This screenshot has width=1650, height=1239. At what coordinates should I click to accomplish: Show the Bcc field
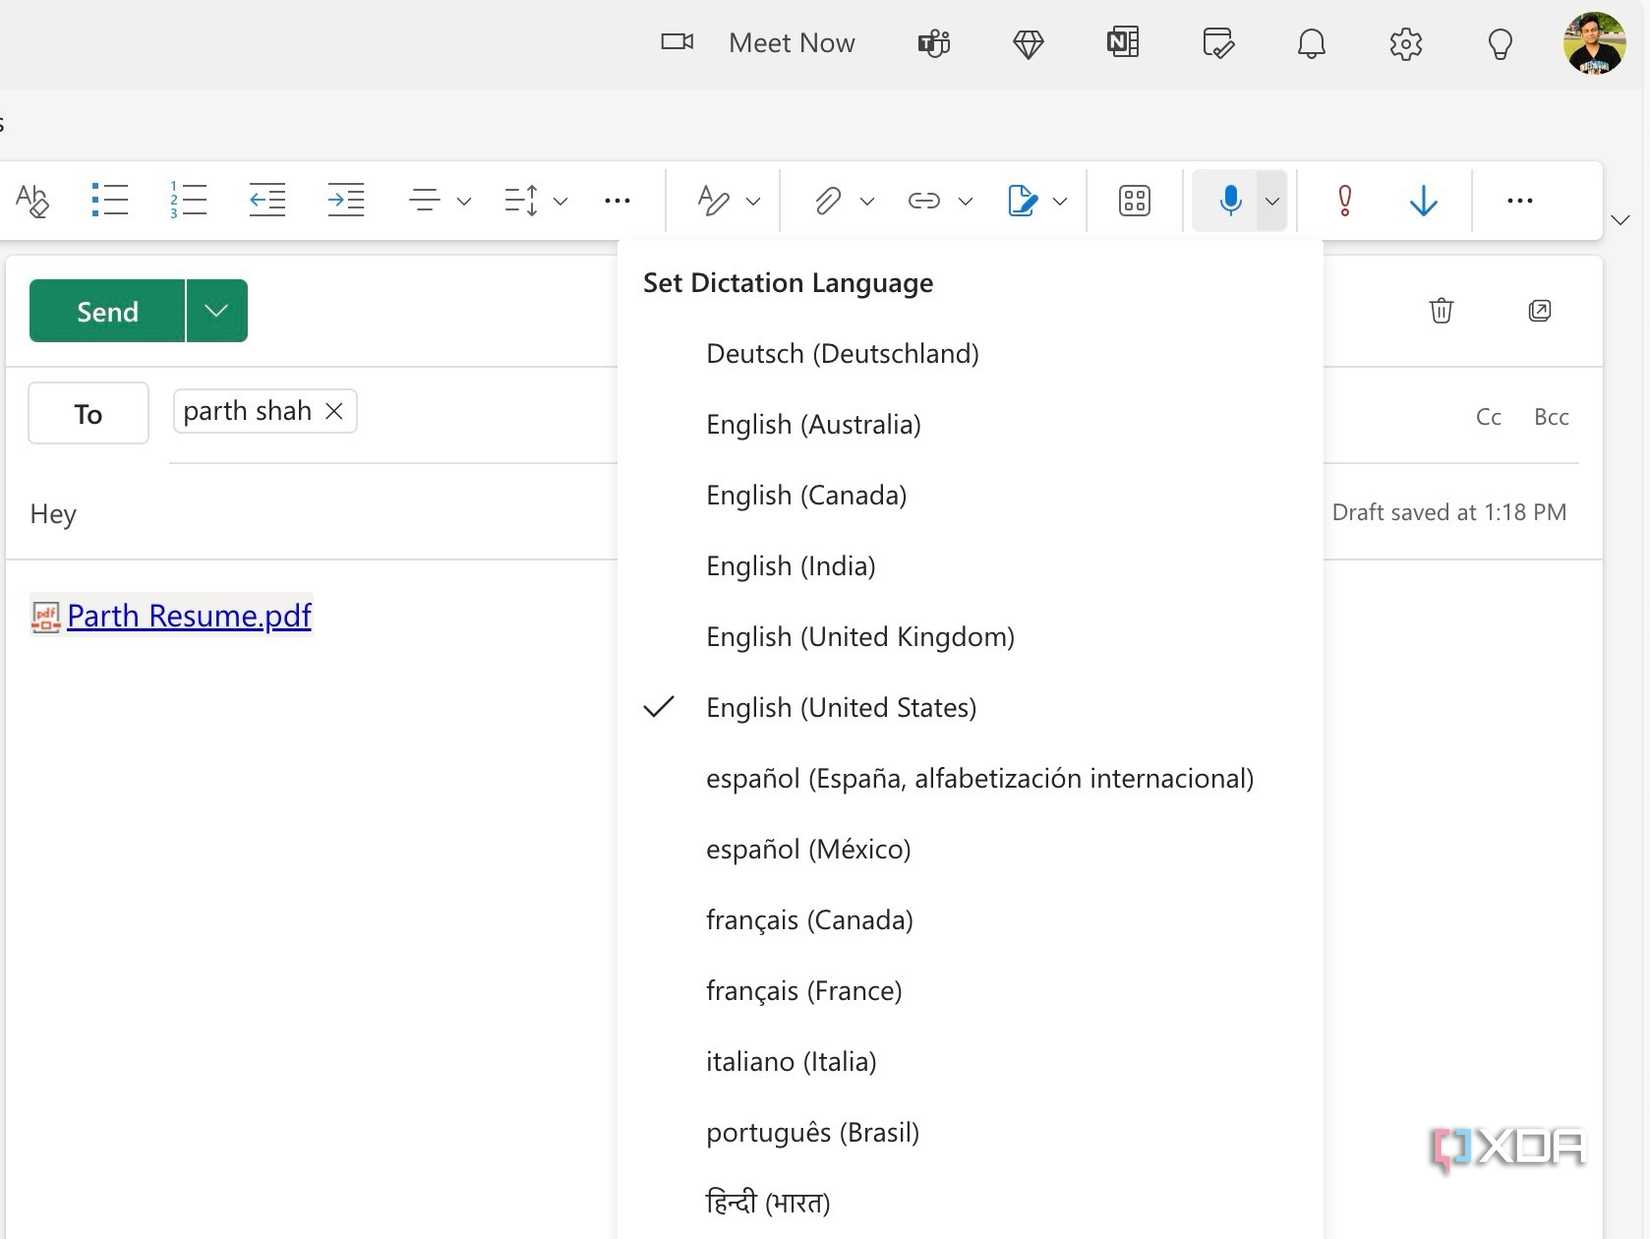pyautogui.click(x=1551, y=417)
